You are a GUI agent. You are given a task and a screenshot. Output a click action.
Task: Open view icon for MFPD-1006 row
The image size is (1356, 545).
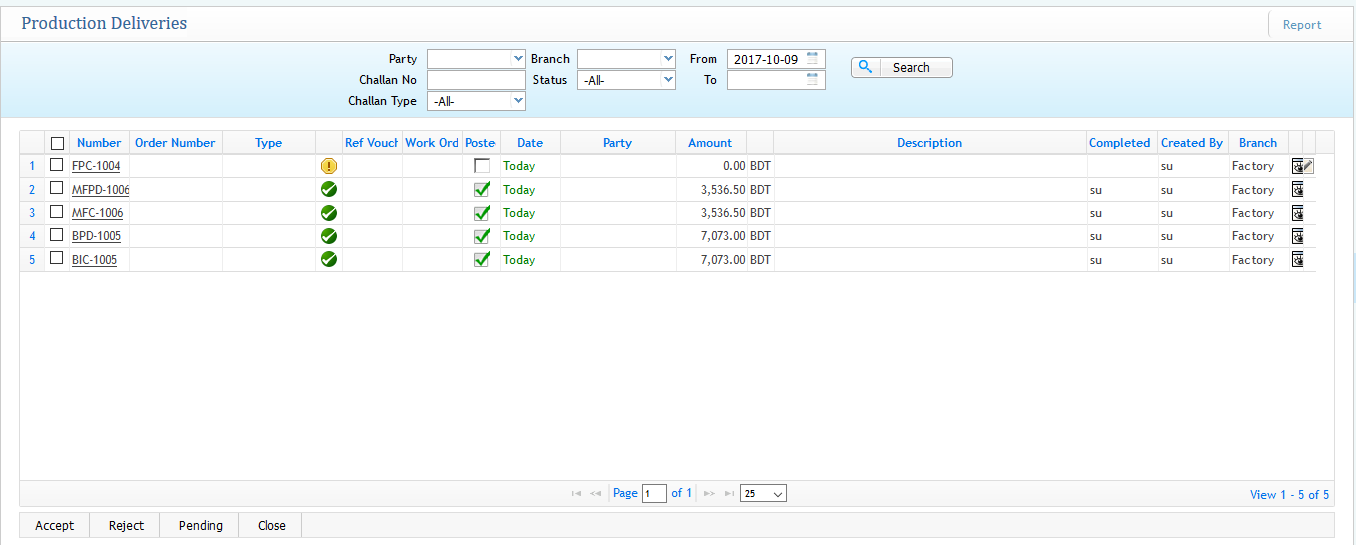tap(1297, 189)
